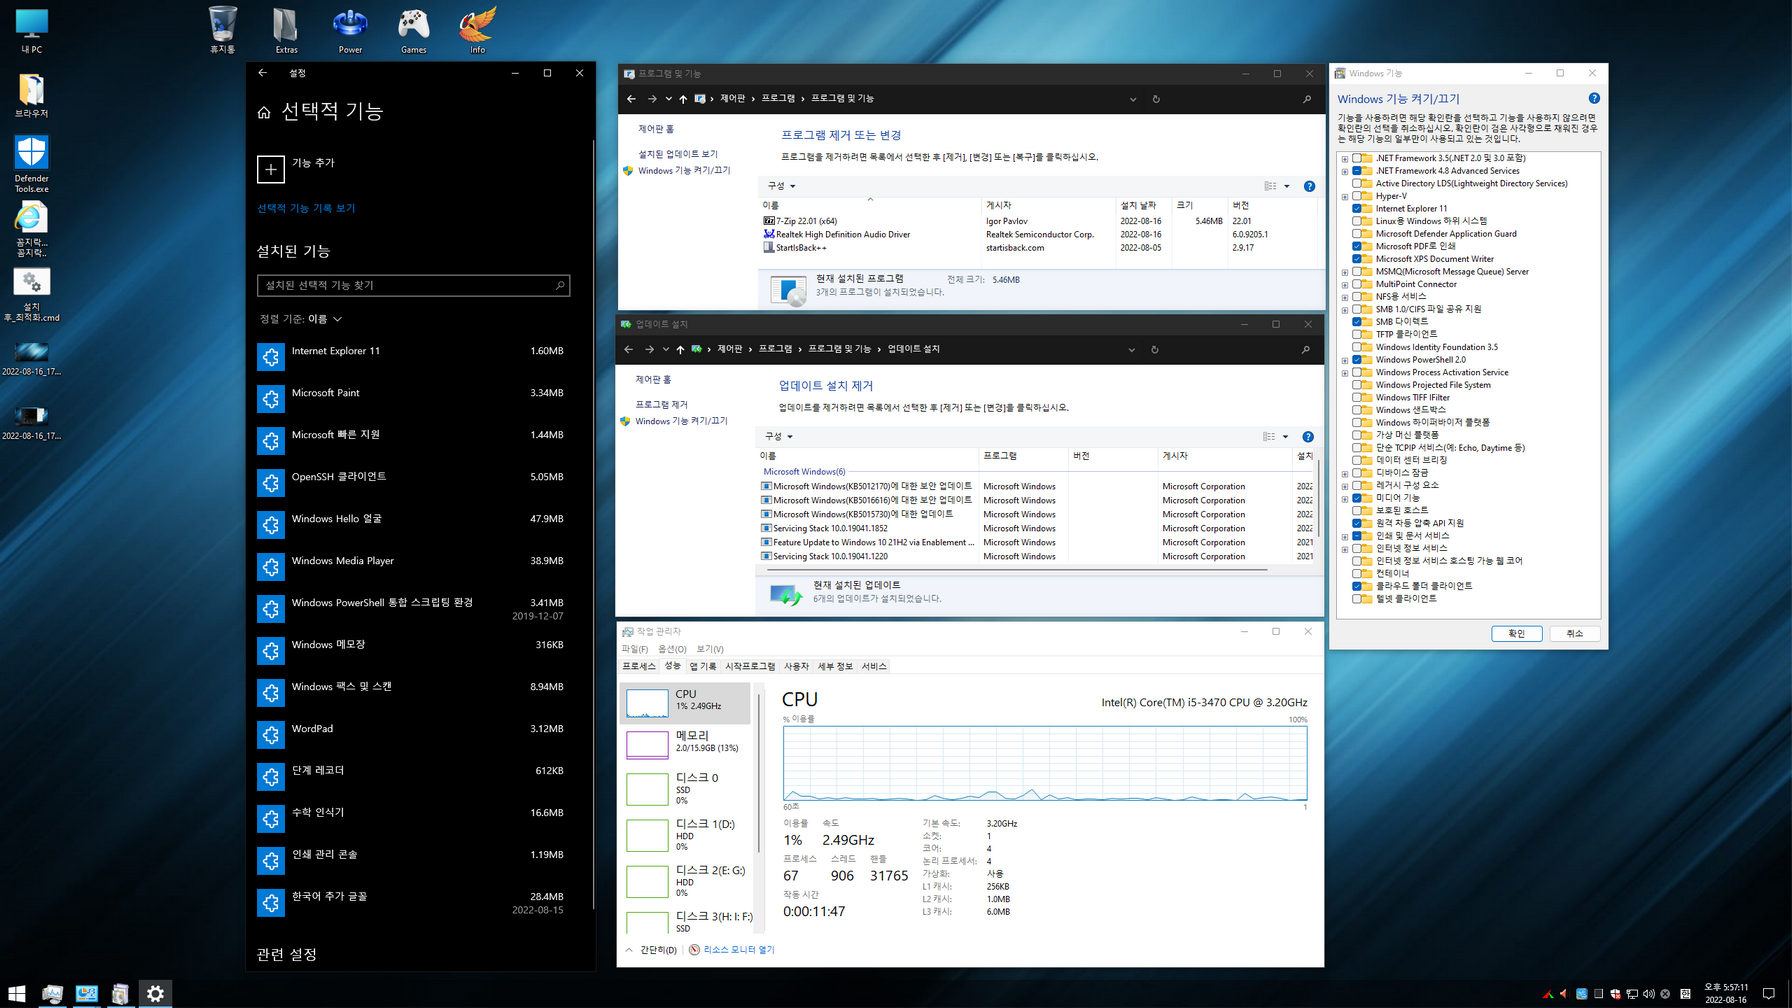Open Defender Tools.exe on the desktop
The width and height of the screenshot is (1792, 1008).
(x=31, y=164)
